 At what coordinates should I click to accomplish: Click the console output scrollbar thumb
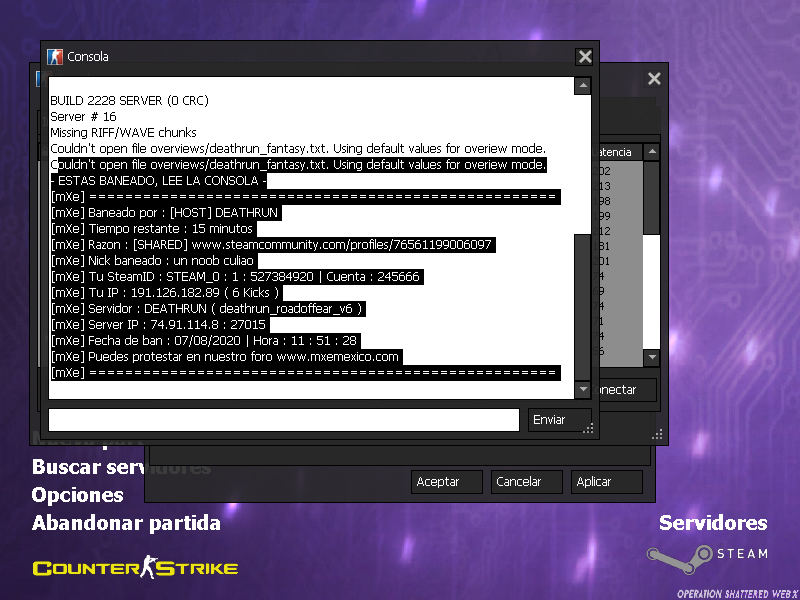(583, 308)
